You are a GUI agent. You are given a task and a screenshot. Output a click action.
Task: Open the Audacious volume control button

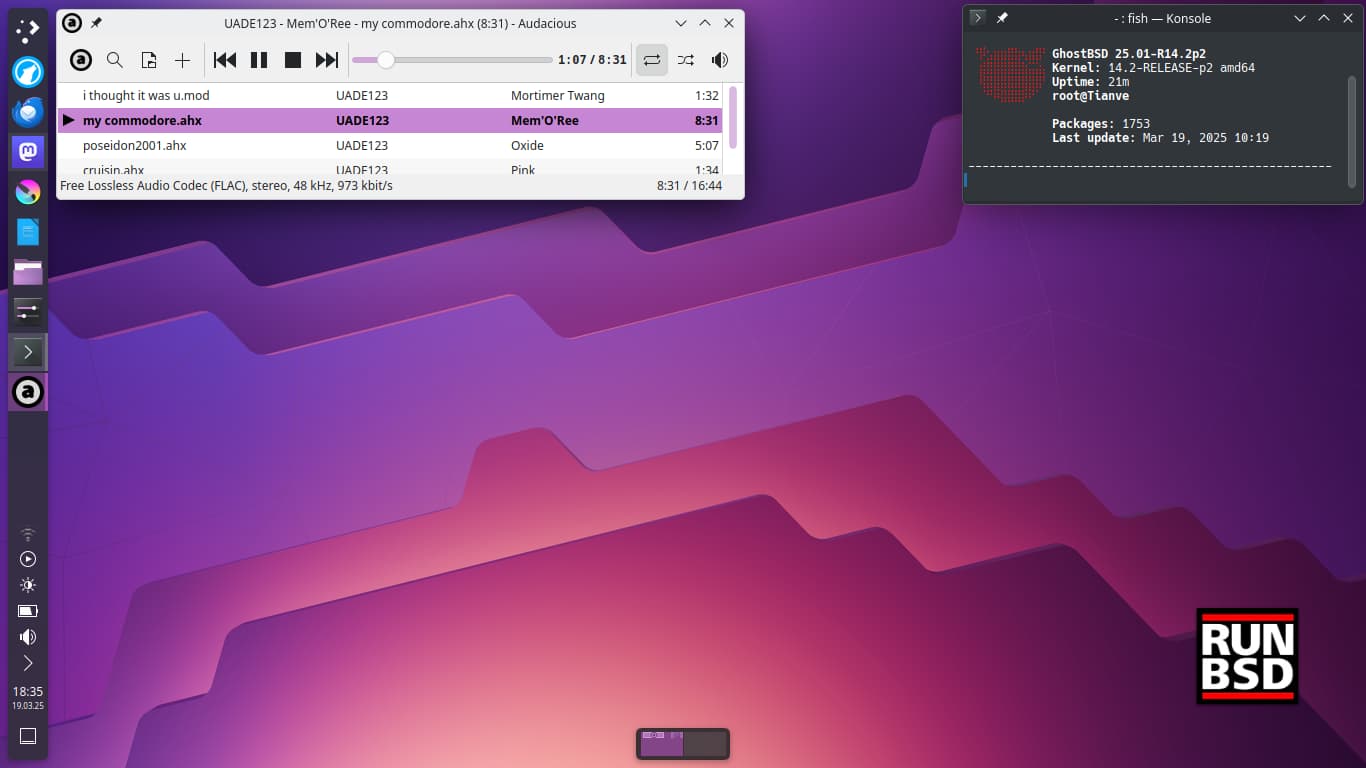click(720, 60)
